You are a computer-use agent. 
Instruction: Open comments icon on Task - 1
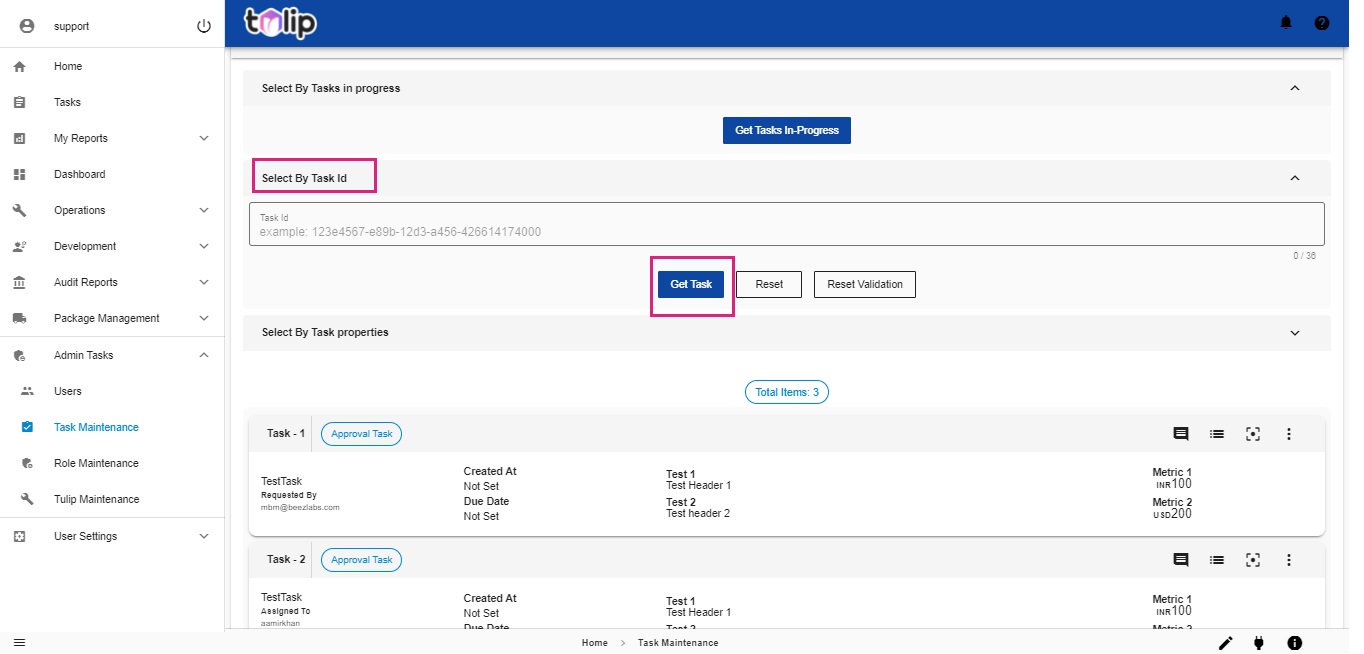(x=1181, y=434)
